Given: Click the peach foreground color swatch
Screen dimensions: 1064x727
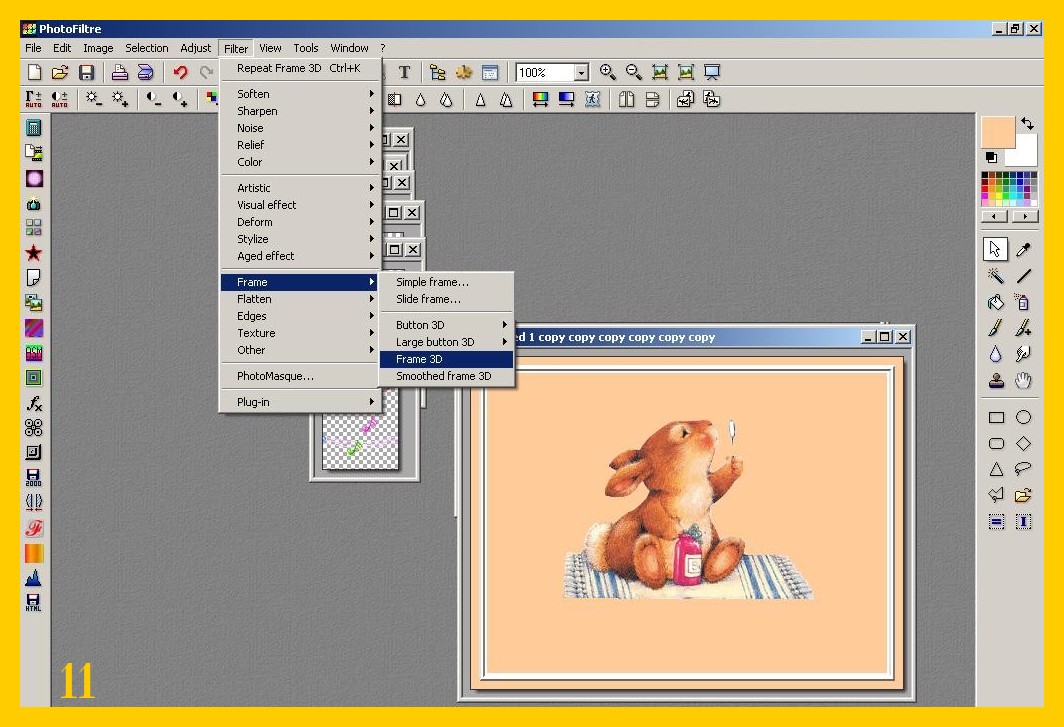Looking at the screenshot, I should click(x=997, y=132).
